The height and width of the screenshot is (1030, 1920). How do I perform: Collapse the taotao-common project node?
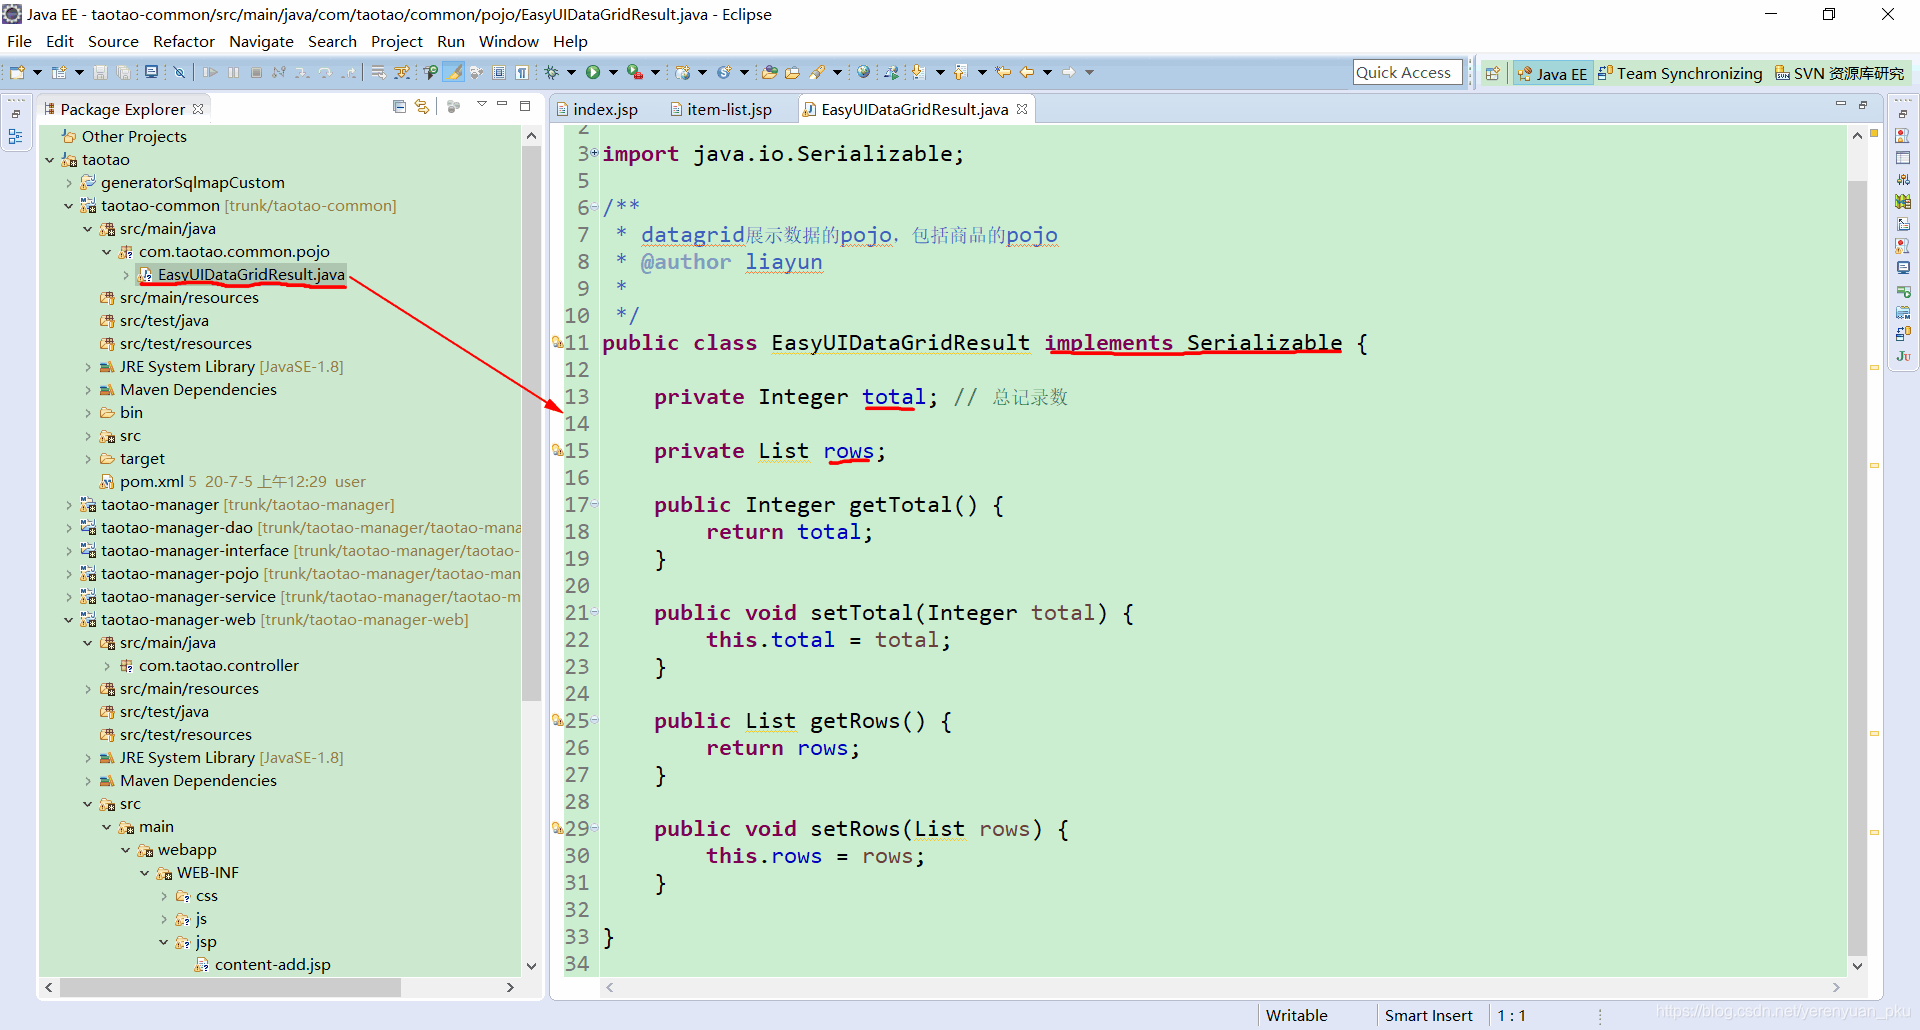coord(68,206)
